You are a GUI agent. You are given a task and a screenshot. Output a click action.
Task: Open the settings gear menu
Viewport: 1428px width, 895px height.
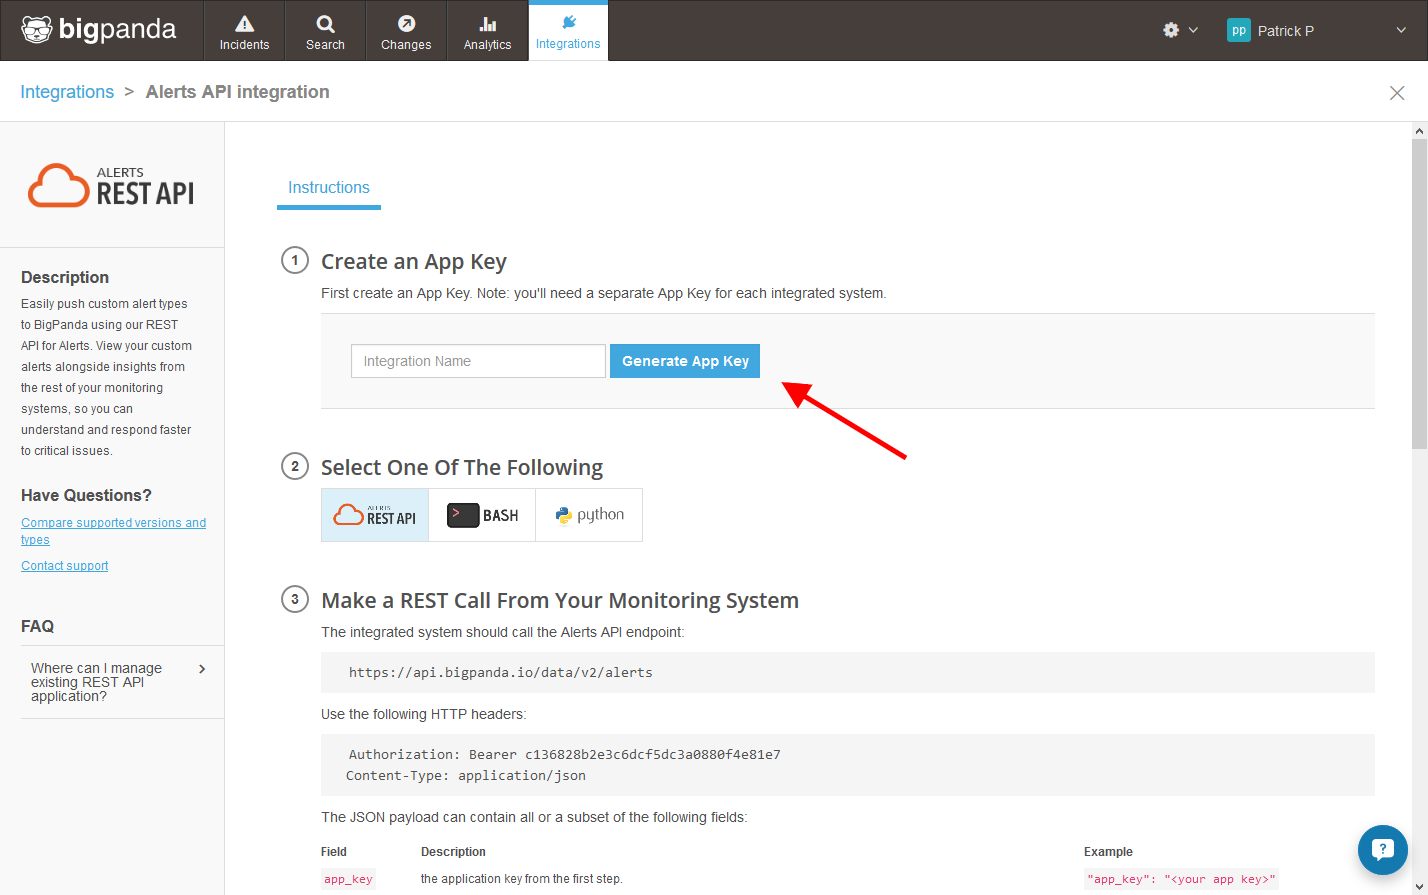pyautogui.click(x=1179, y=30)
